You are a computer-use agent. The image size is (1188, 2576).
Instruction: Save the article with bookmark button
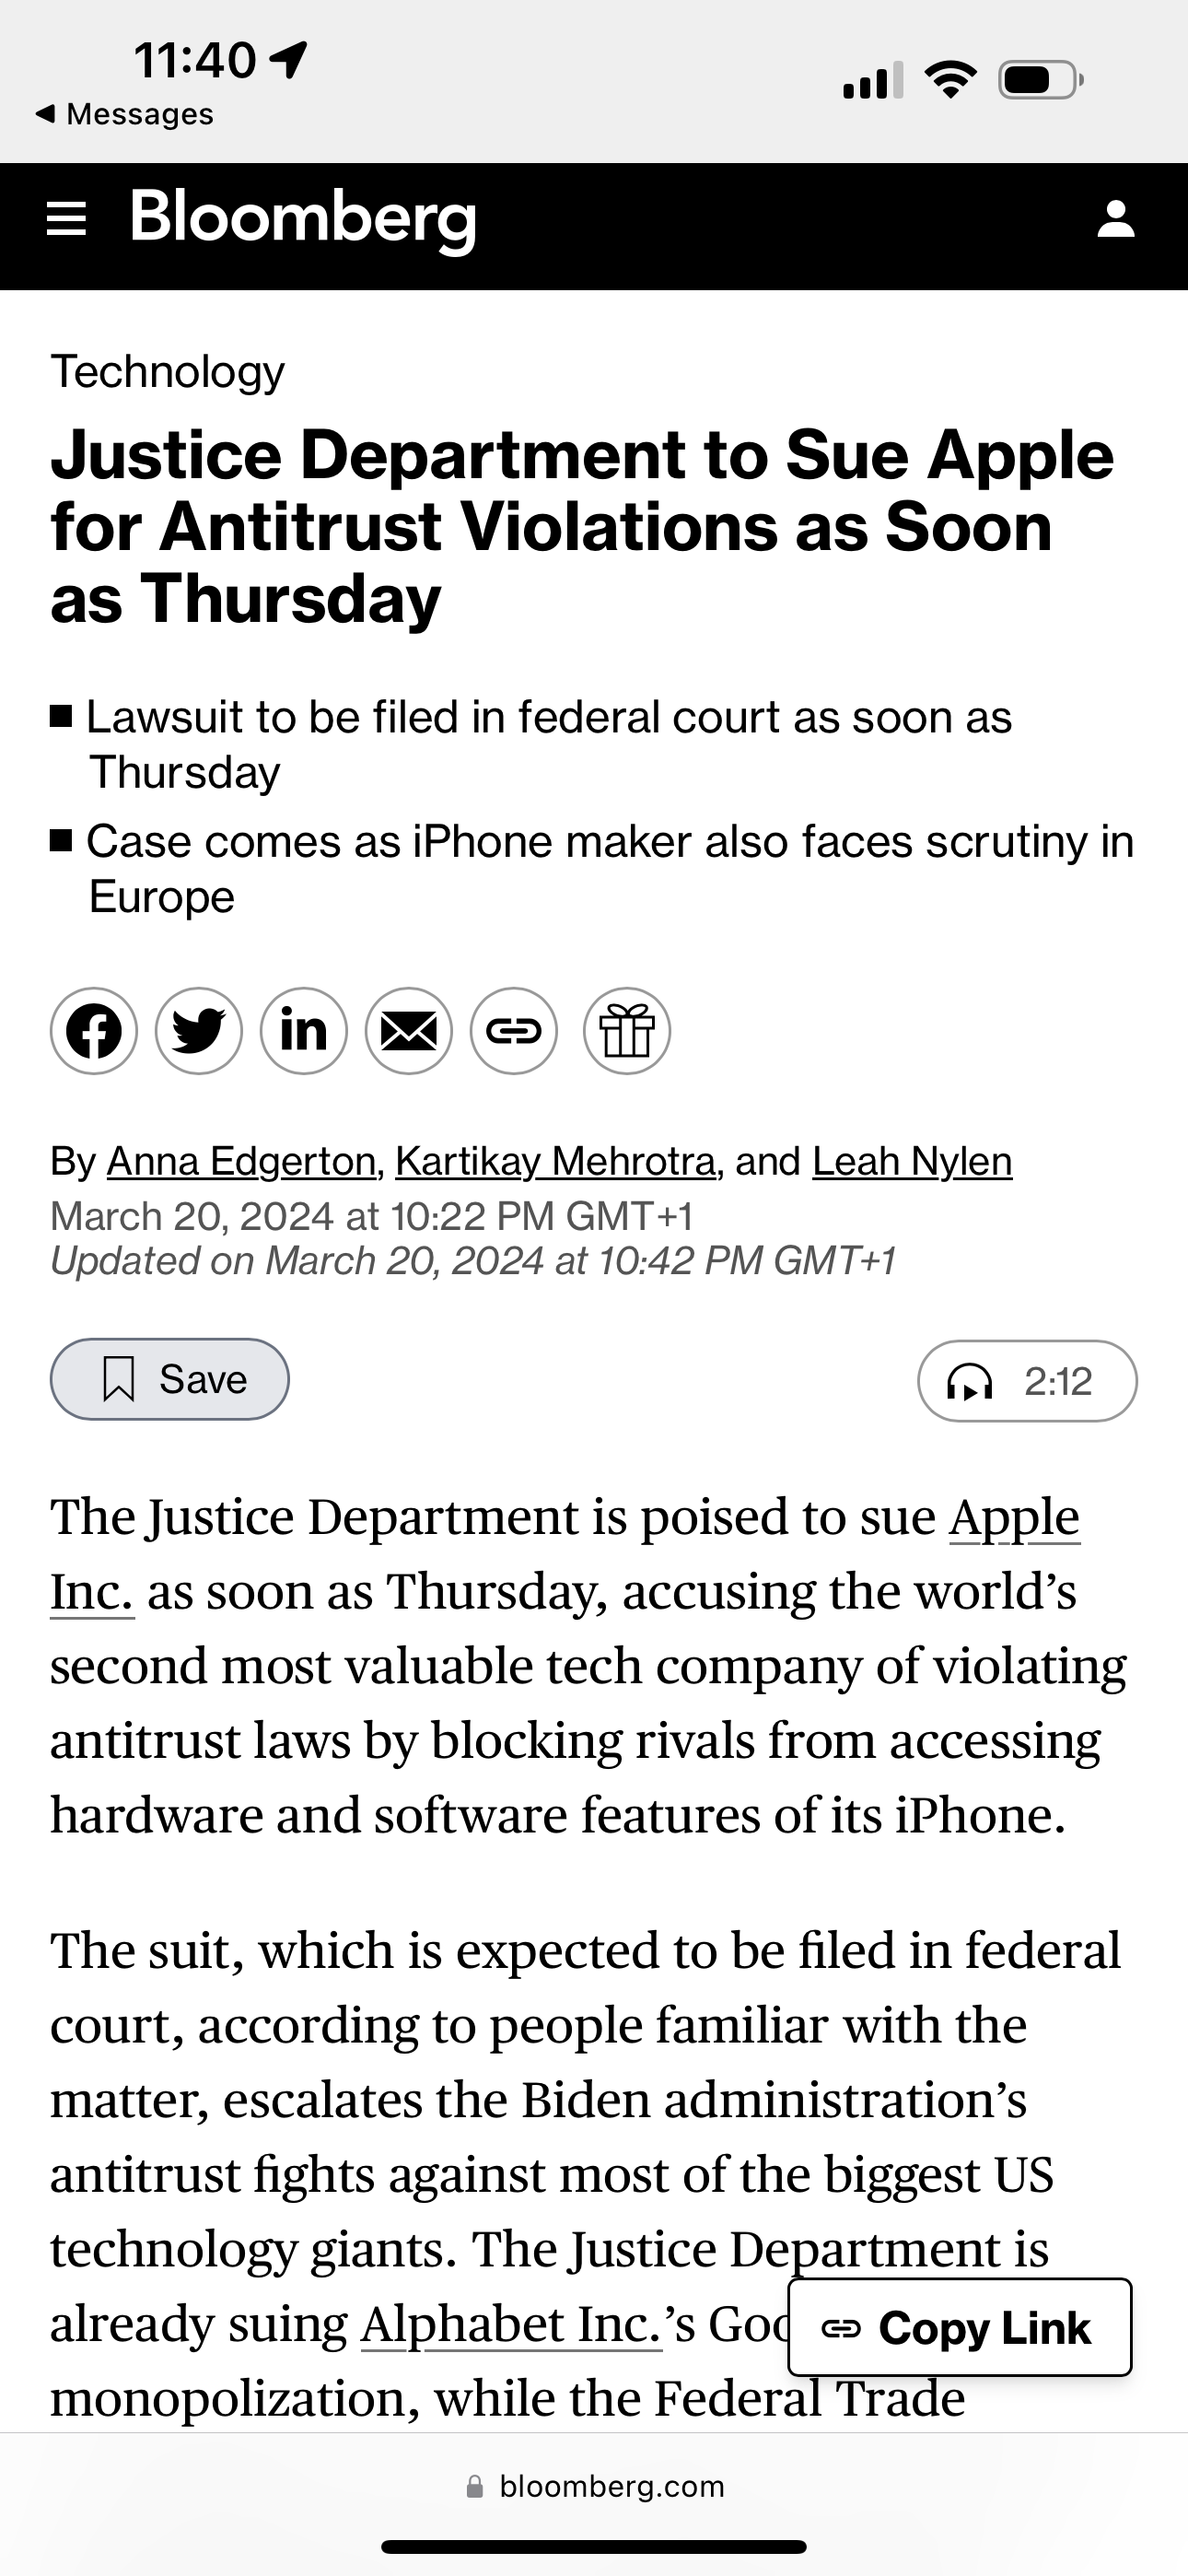170,1379
